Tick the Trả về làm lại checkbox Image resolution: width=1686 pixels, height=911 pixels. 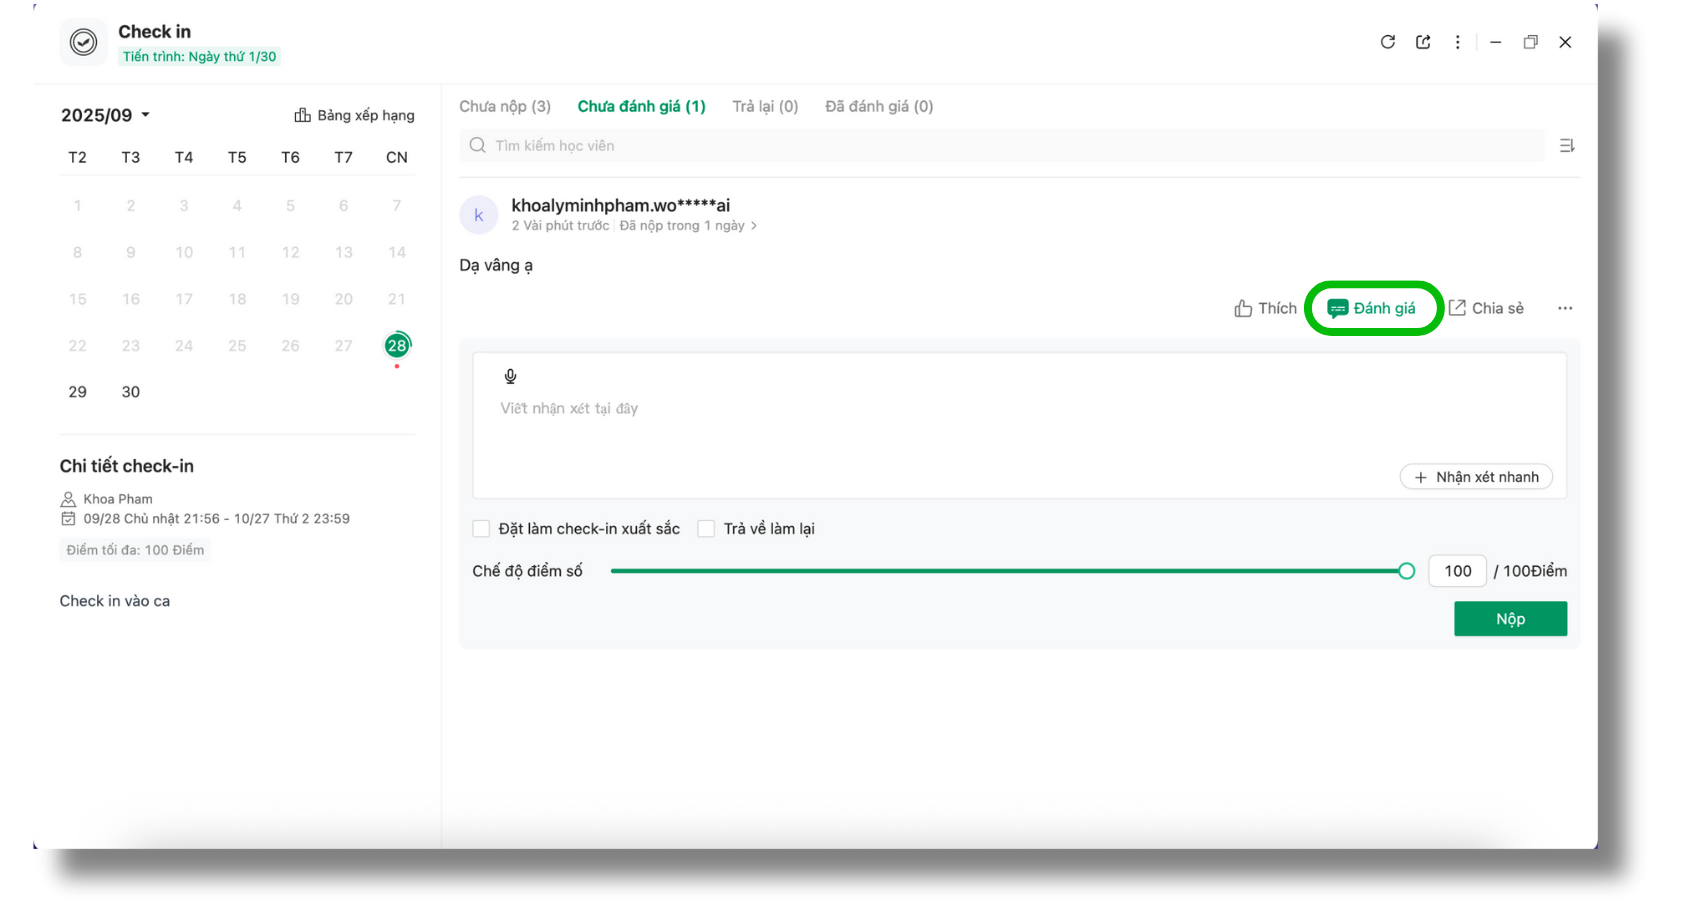coord(706,529)
